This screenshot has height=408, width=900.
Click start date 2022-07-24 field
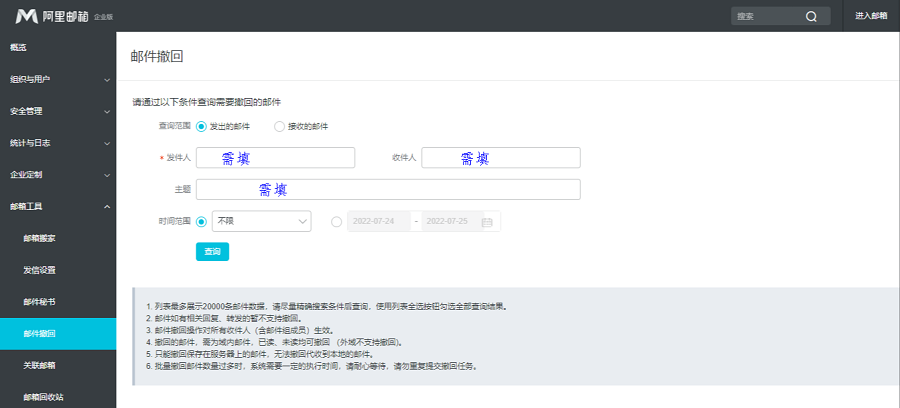(379, 222)
